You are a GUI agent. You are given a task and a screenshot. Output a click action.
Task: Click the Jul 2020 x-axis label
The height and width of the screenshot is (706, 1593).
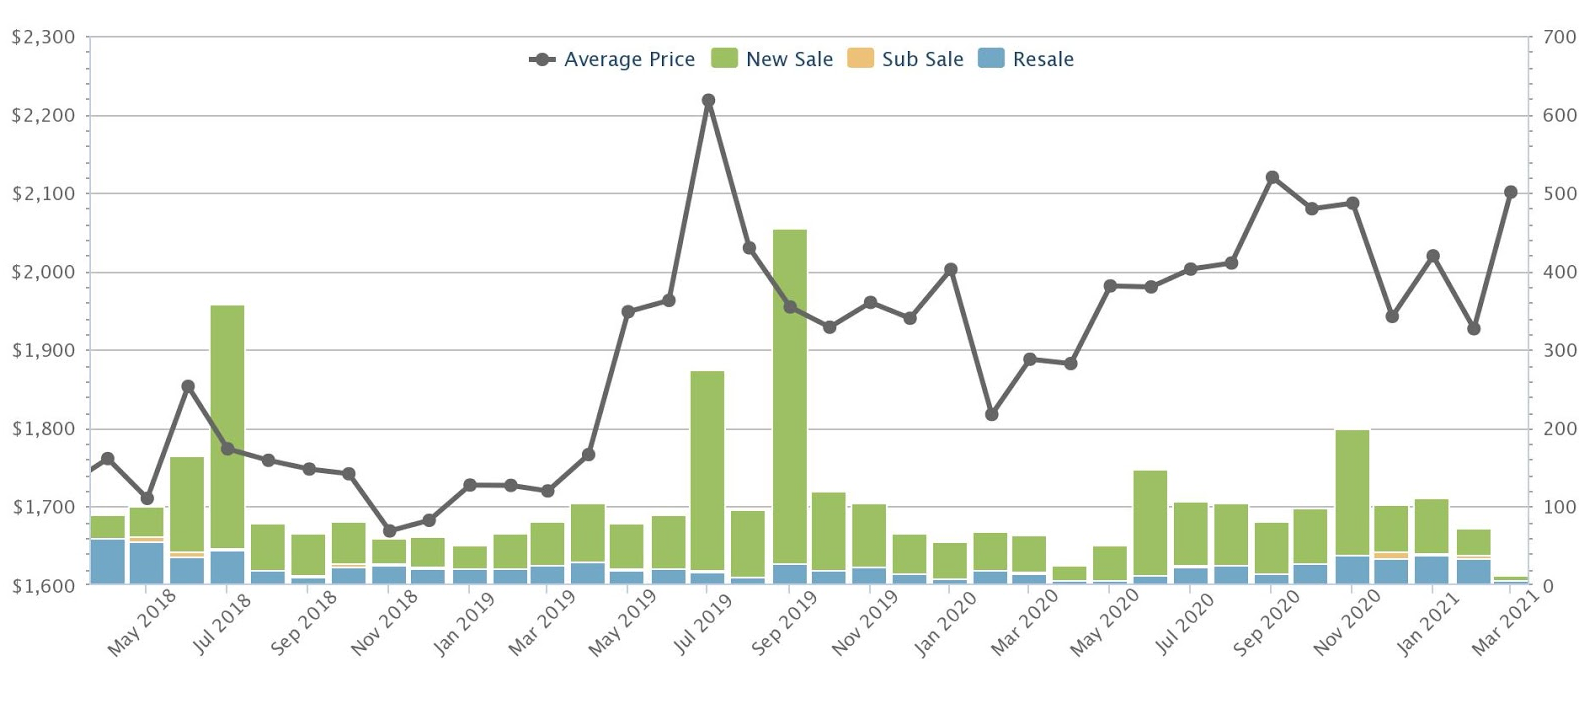(1185, 624)
